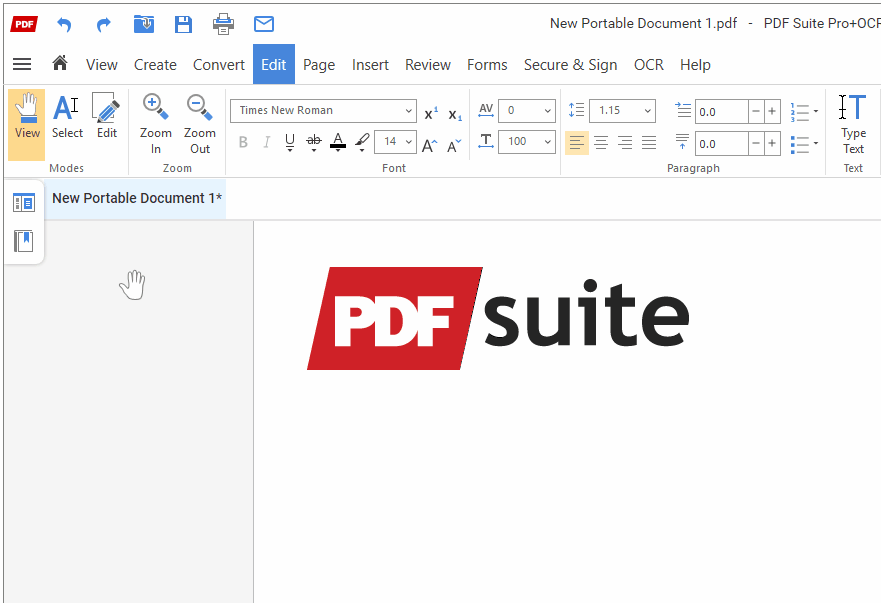881x603 pixels.
Task: Click the Print icon
Action: point(223,24)
